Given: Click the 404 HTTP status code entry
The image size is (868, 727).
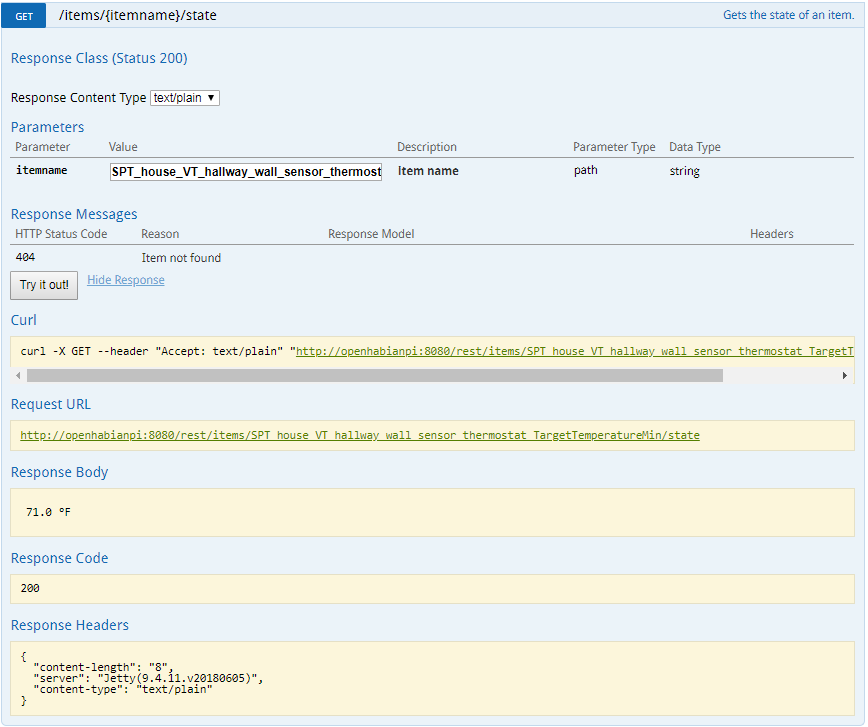Looking at the screenshot, I should tap(26, 258).
